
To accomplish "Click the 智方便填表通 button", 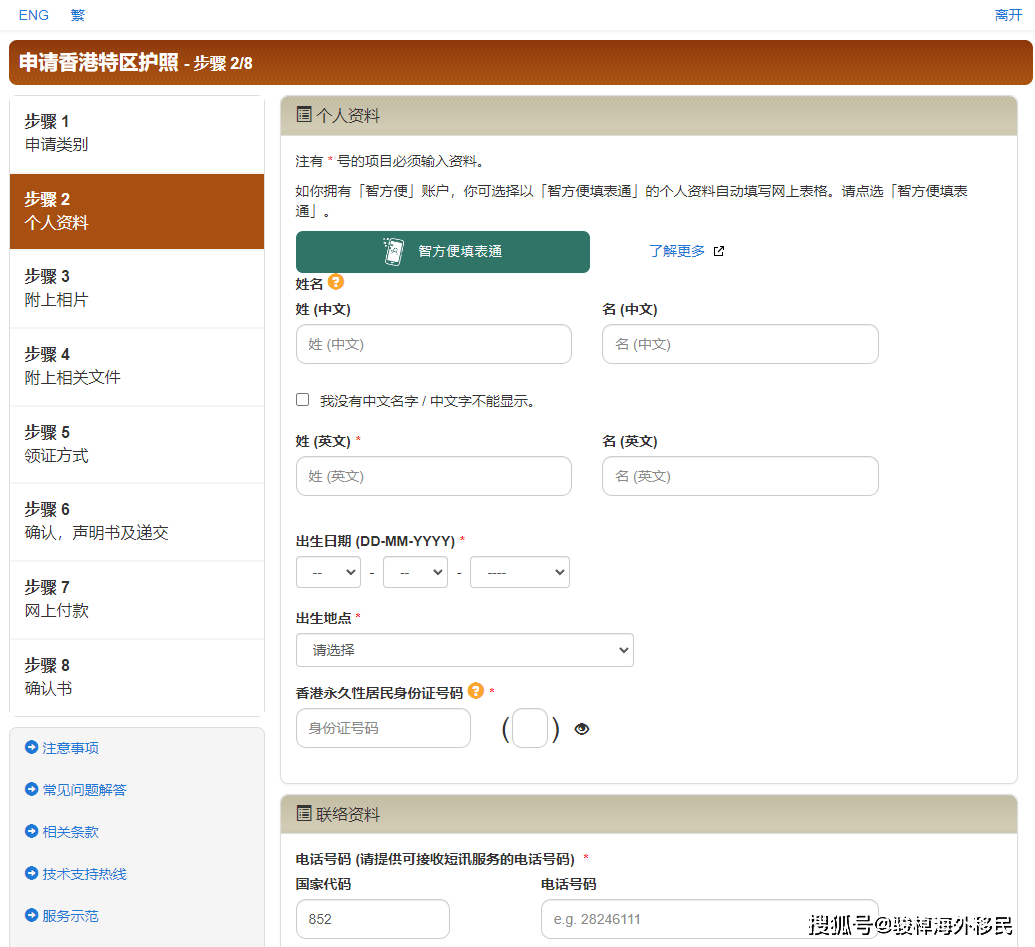I will coord(442,252).
